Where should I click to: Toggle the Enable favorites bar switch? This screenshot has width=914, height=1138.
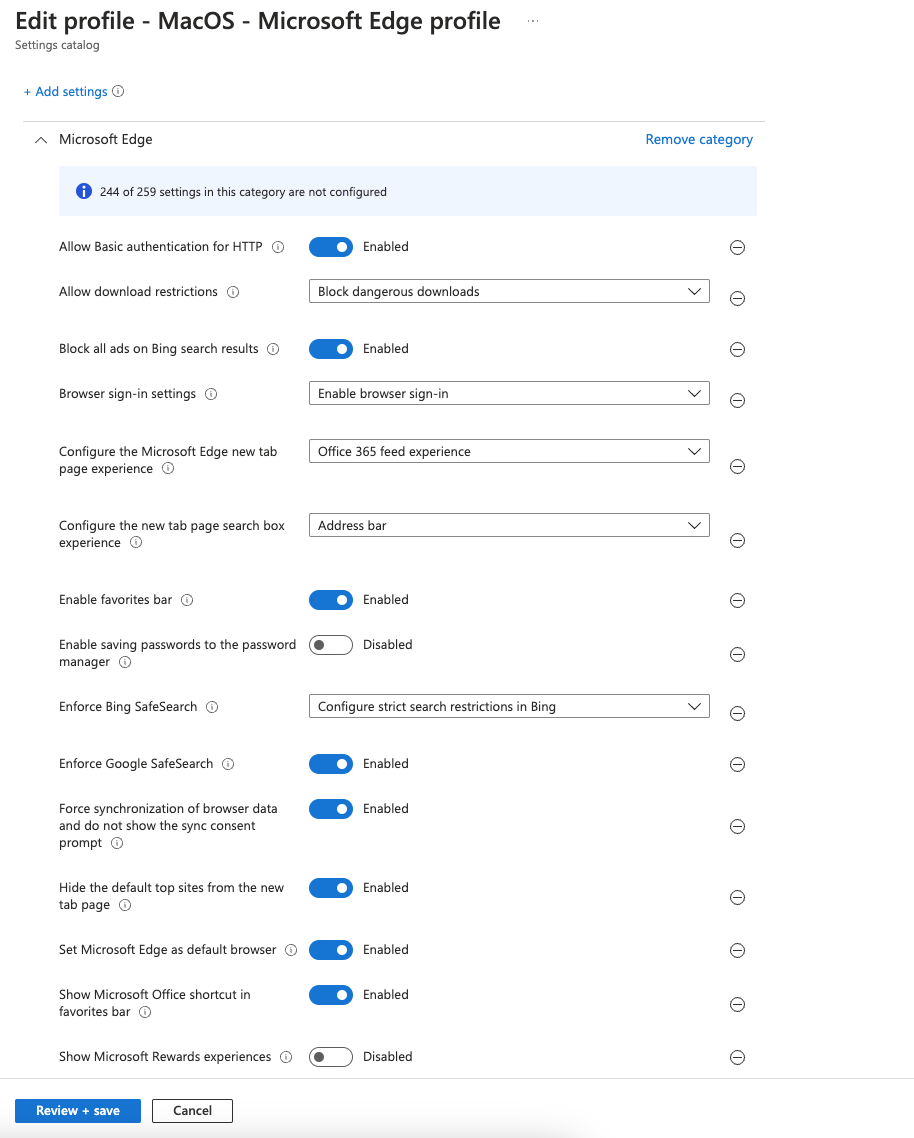pyautogui.click(x=331, y=600)
